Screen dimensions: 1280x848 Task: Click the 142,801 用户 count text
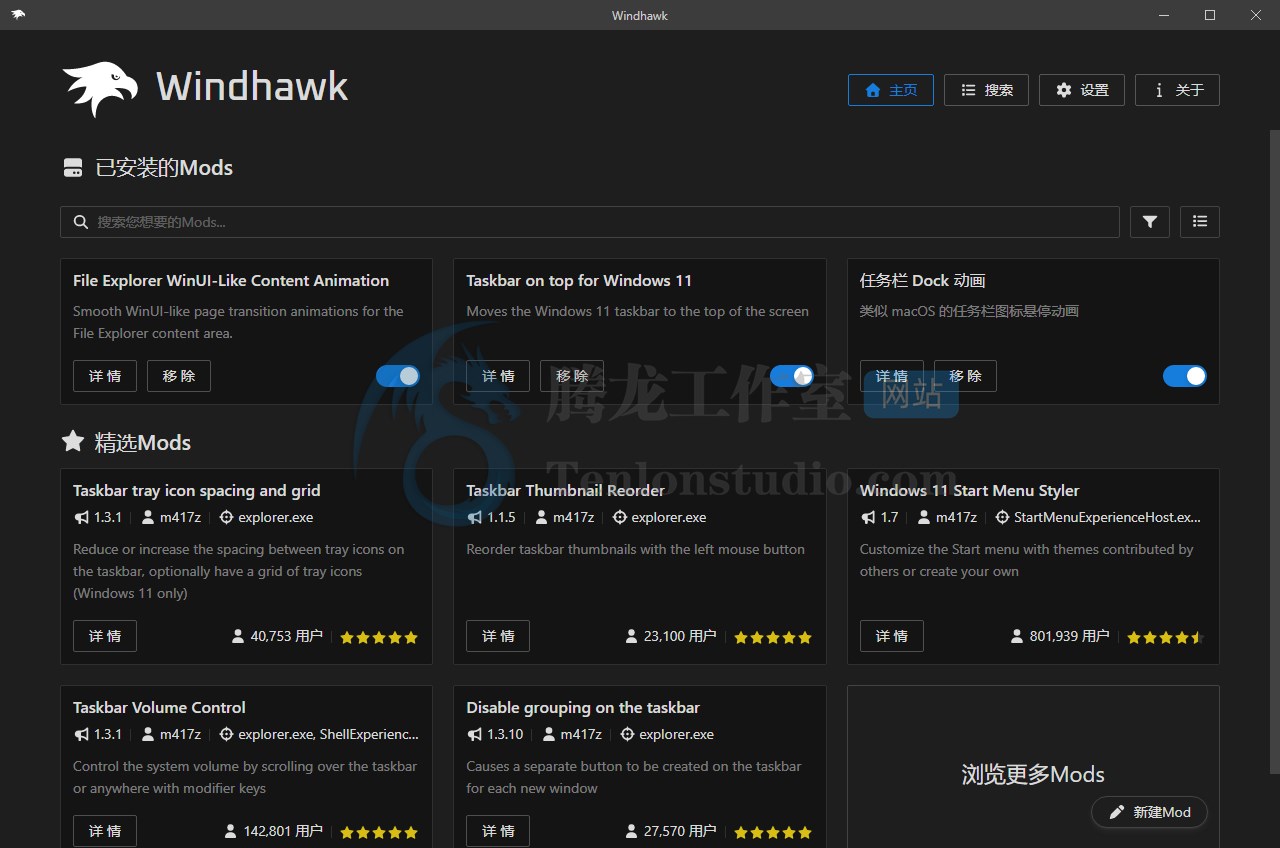283,831
